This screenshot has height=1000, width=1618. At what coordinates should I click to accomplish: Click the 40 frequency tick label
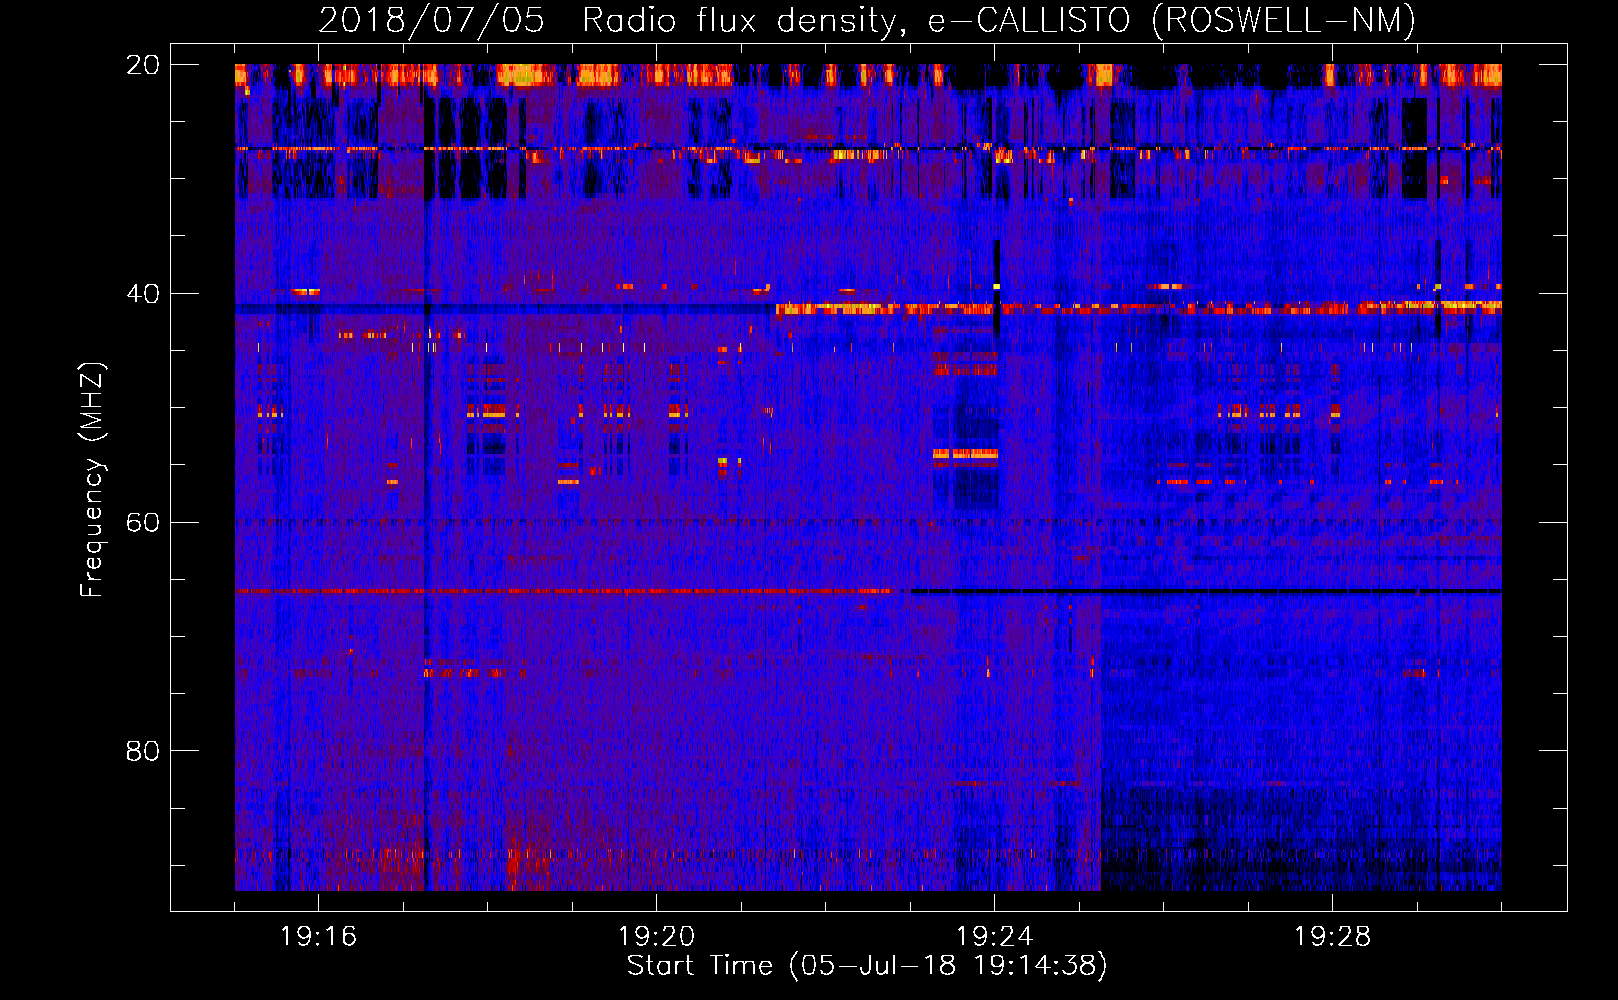coord(143,294)
